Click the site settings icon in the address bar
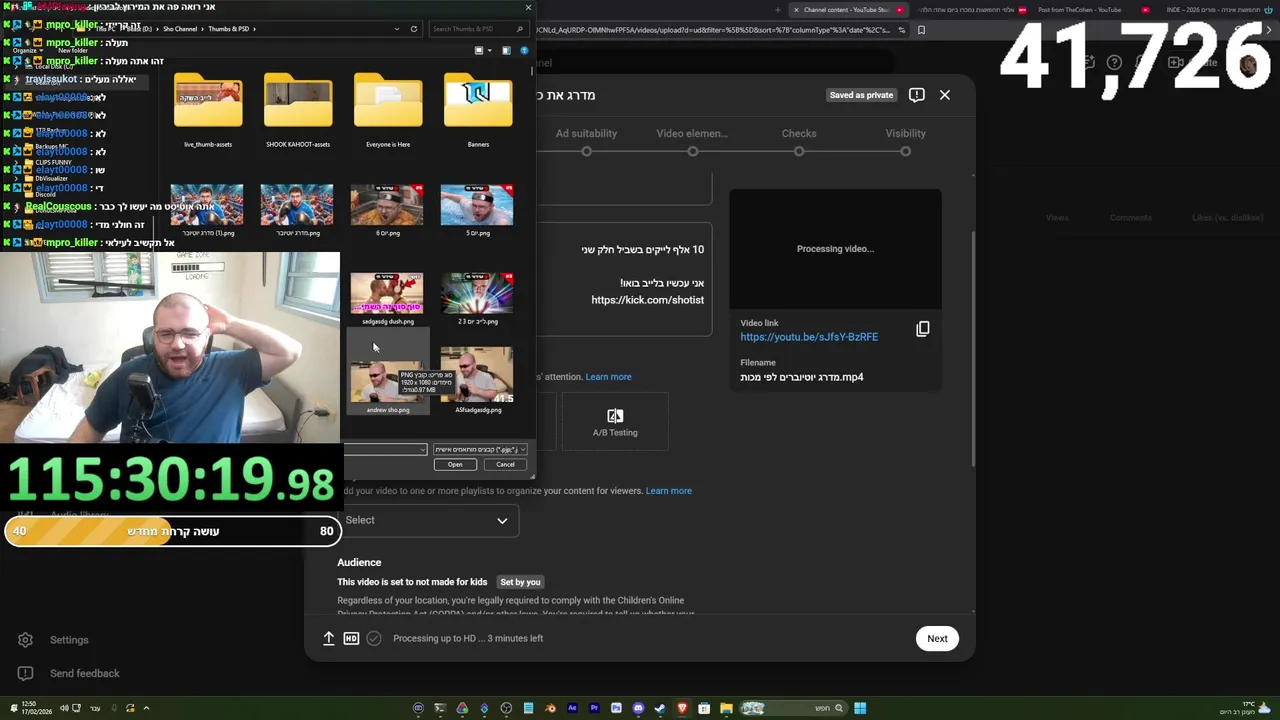Image resolution: width=1280 pixels, height=720 pixels. click(x=902, y=30)
